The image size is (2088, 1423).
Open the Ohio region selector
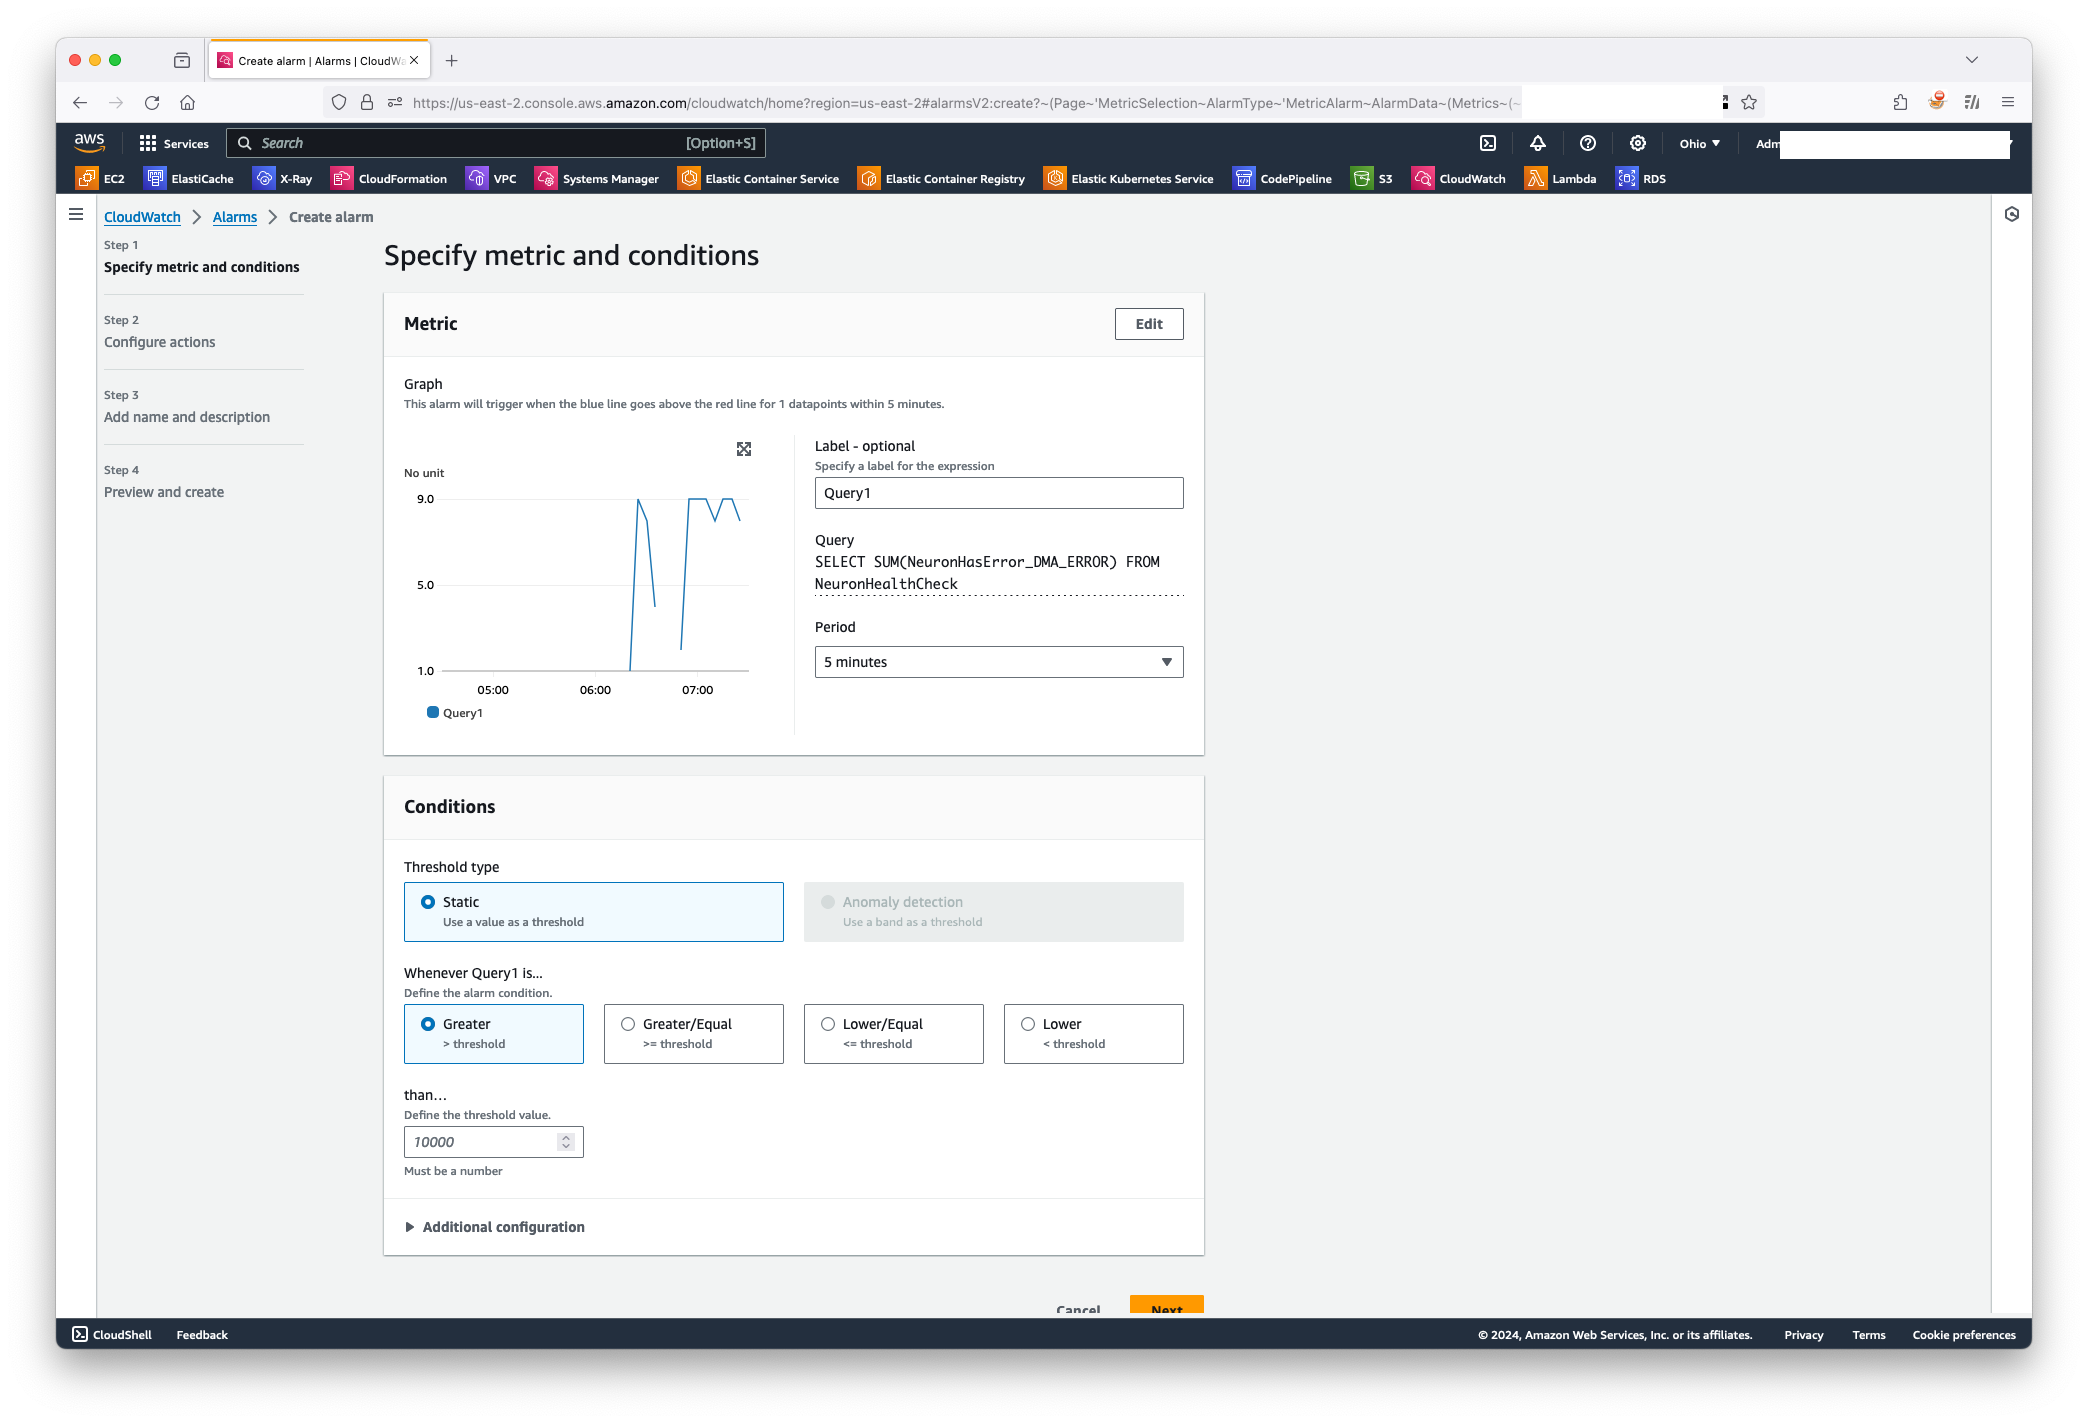pos(1699,143)
